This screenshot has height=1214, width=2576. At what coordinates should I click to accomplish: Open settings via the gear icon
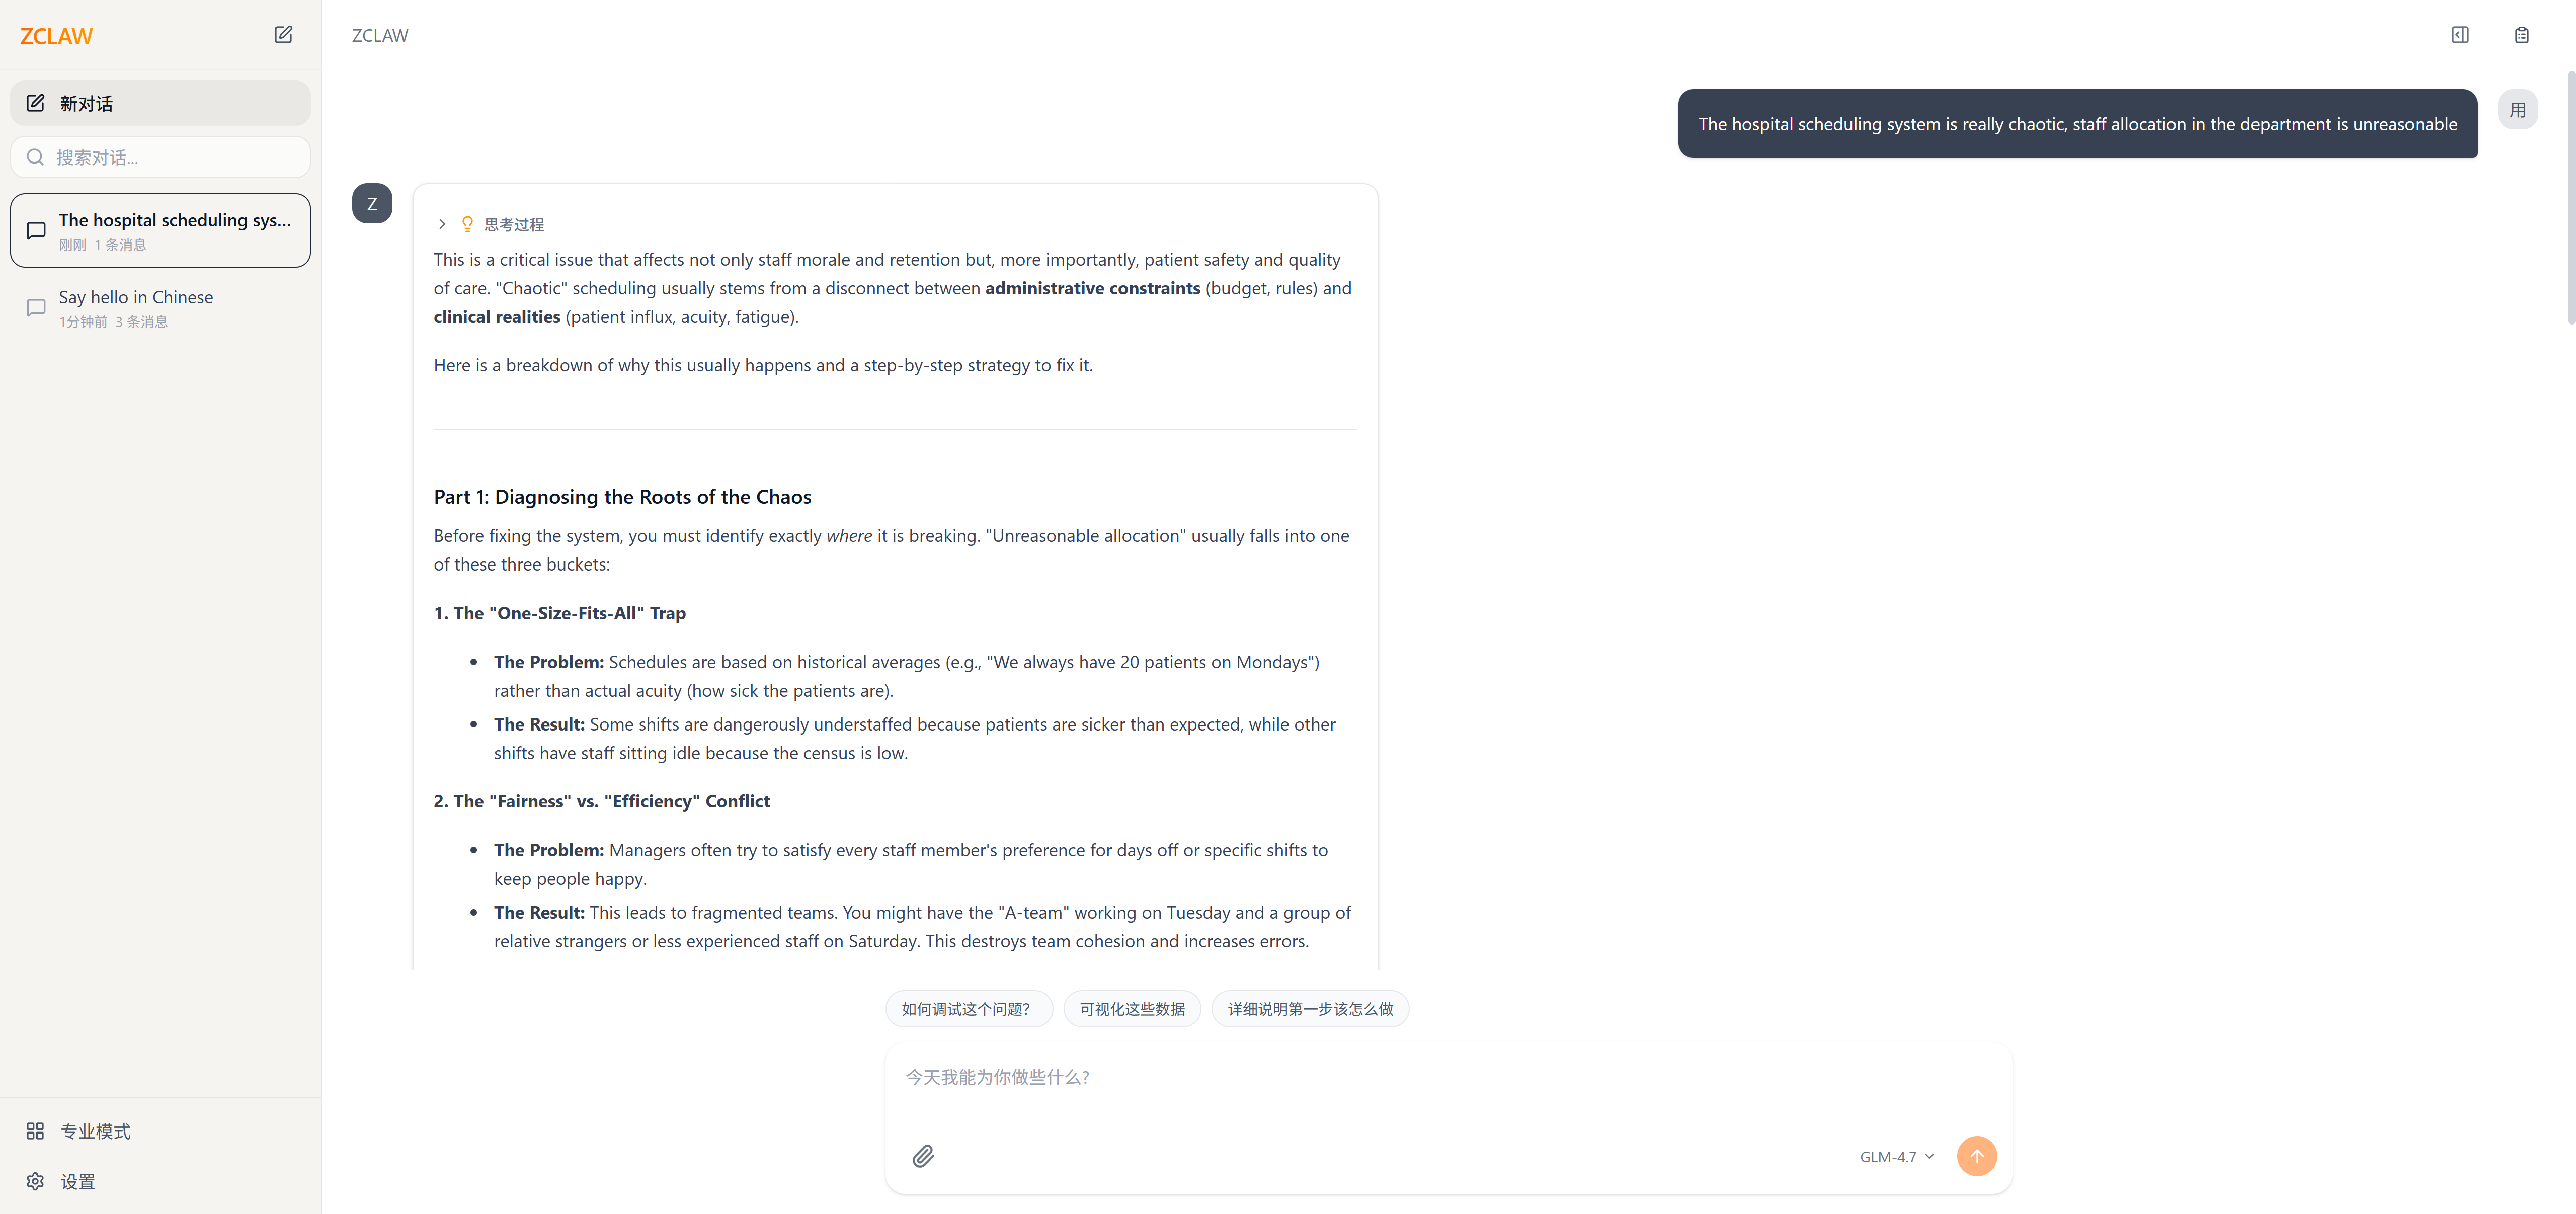tap(36, 1181)
